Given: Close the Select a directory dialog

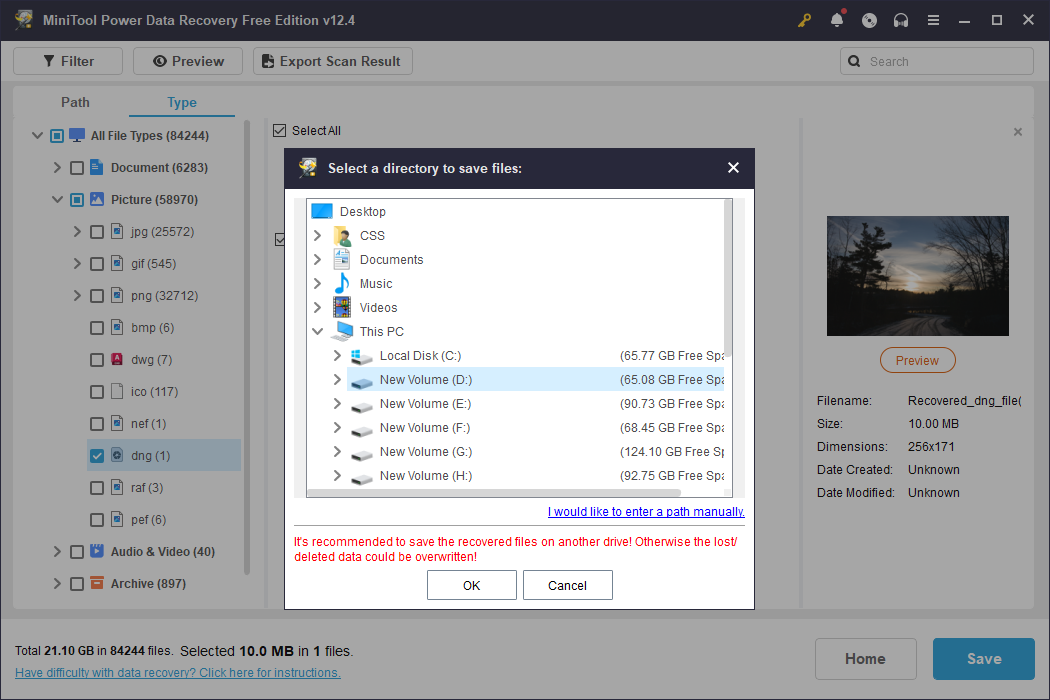Looking at the screenshot, I should (x=733, y=167).
